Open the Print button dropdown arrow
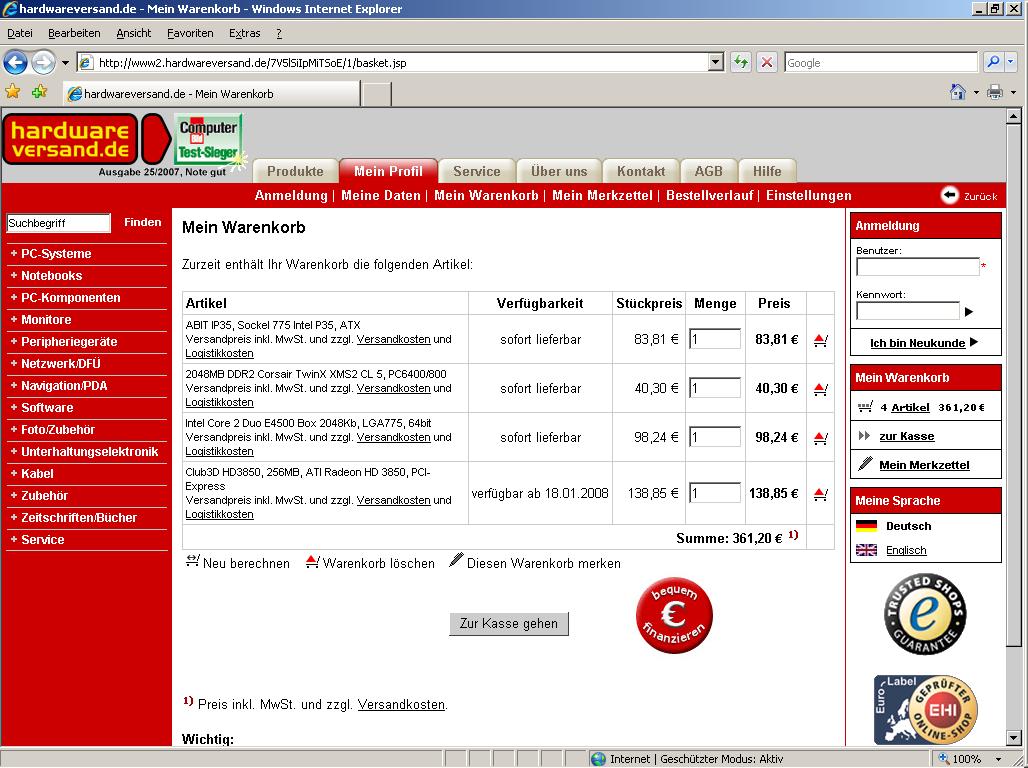The height and width of the screenshot is (768, 1028). pyautogui.click(x=1013, y=92)
